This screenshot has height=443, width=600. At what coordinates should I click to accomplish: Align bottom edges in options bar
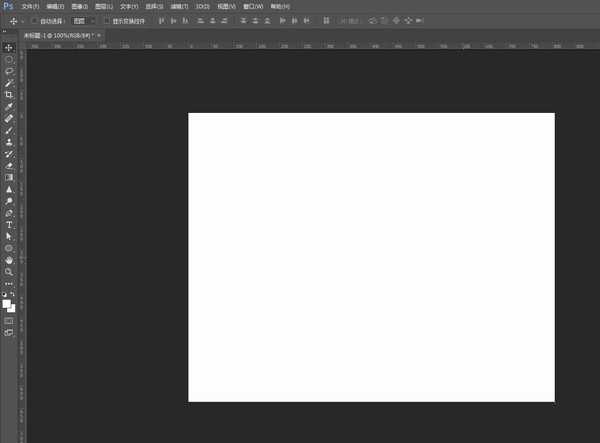pyautogui.click(x=186, y=21)
